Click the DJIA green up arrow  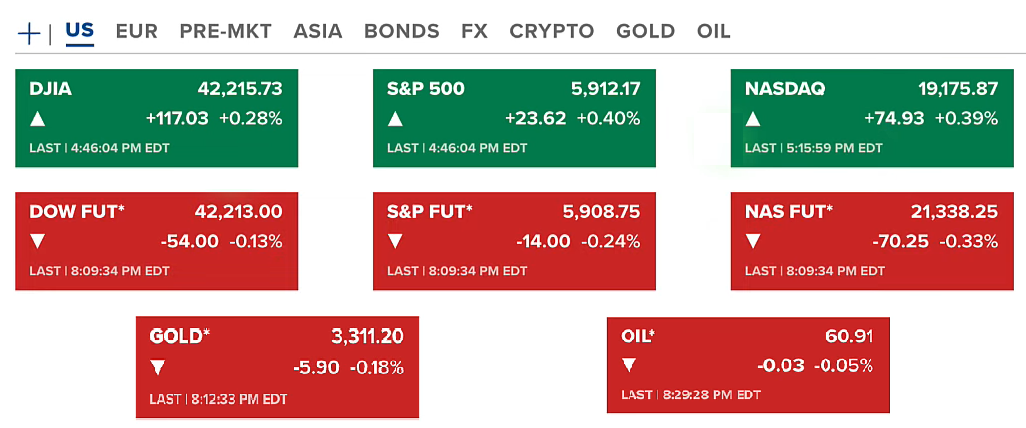point(38,119)
